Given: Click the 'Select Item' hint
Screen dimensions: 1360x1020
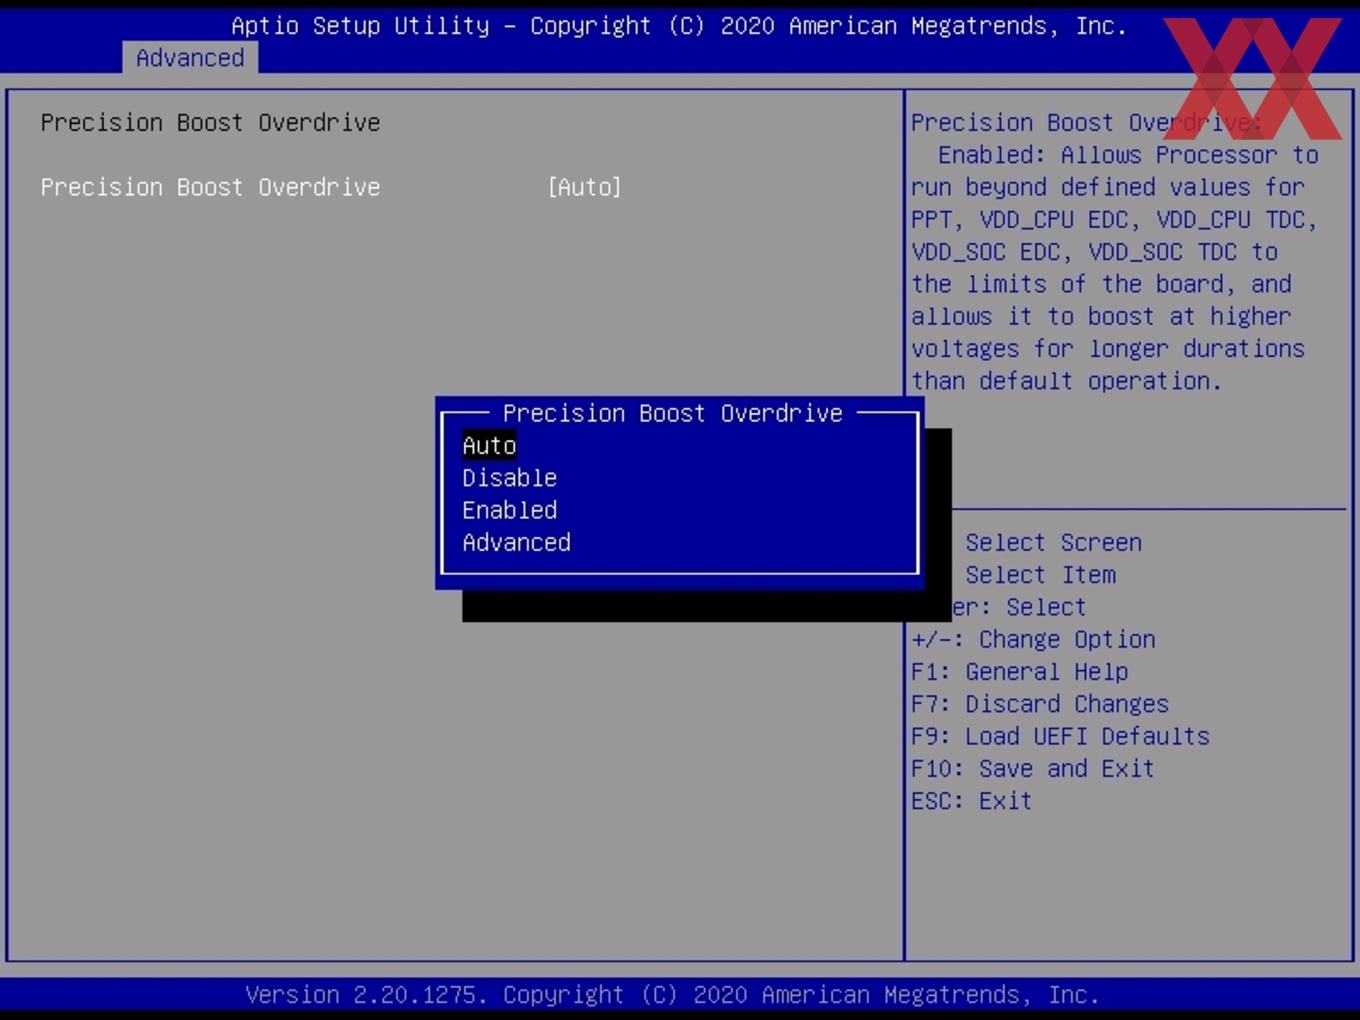Looking at the screenshot, I should (1040, 575).
